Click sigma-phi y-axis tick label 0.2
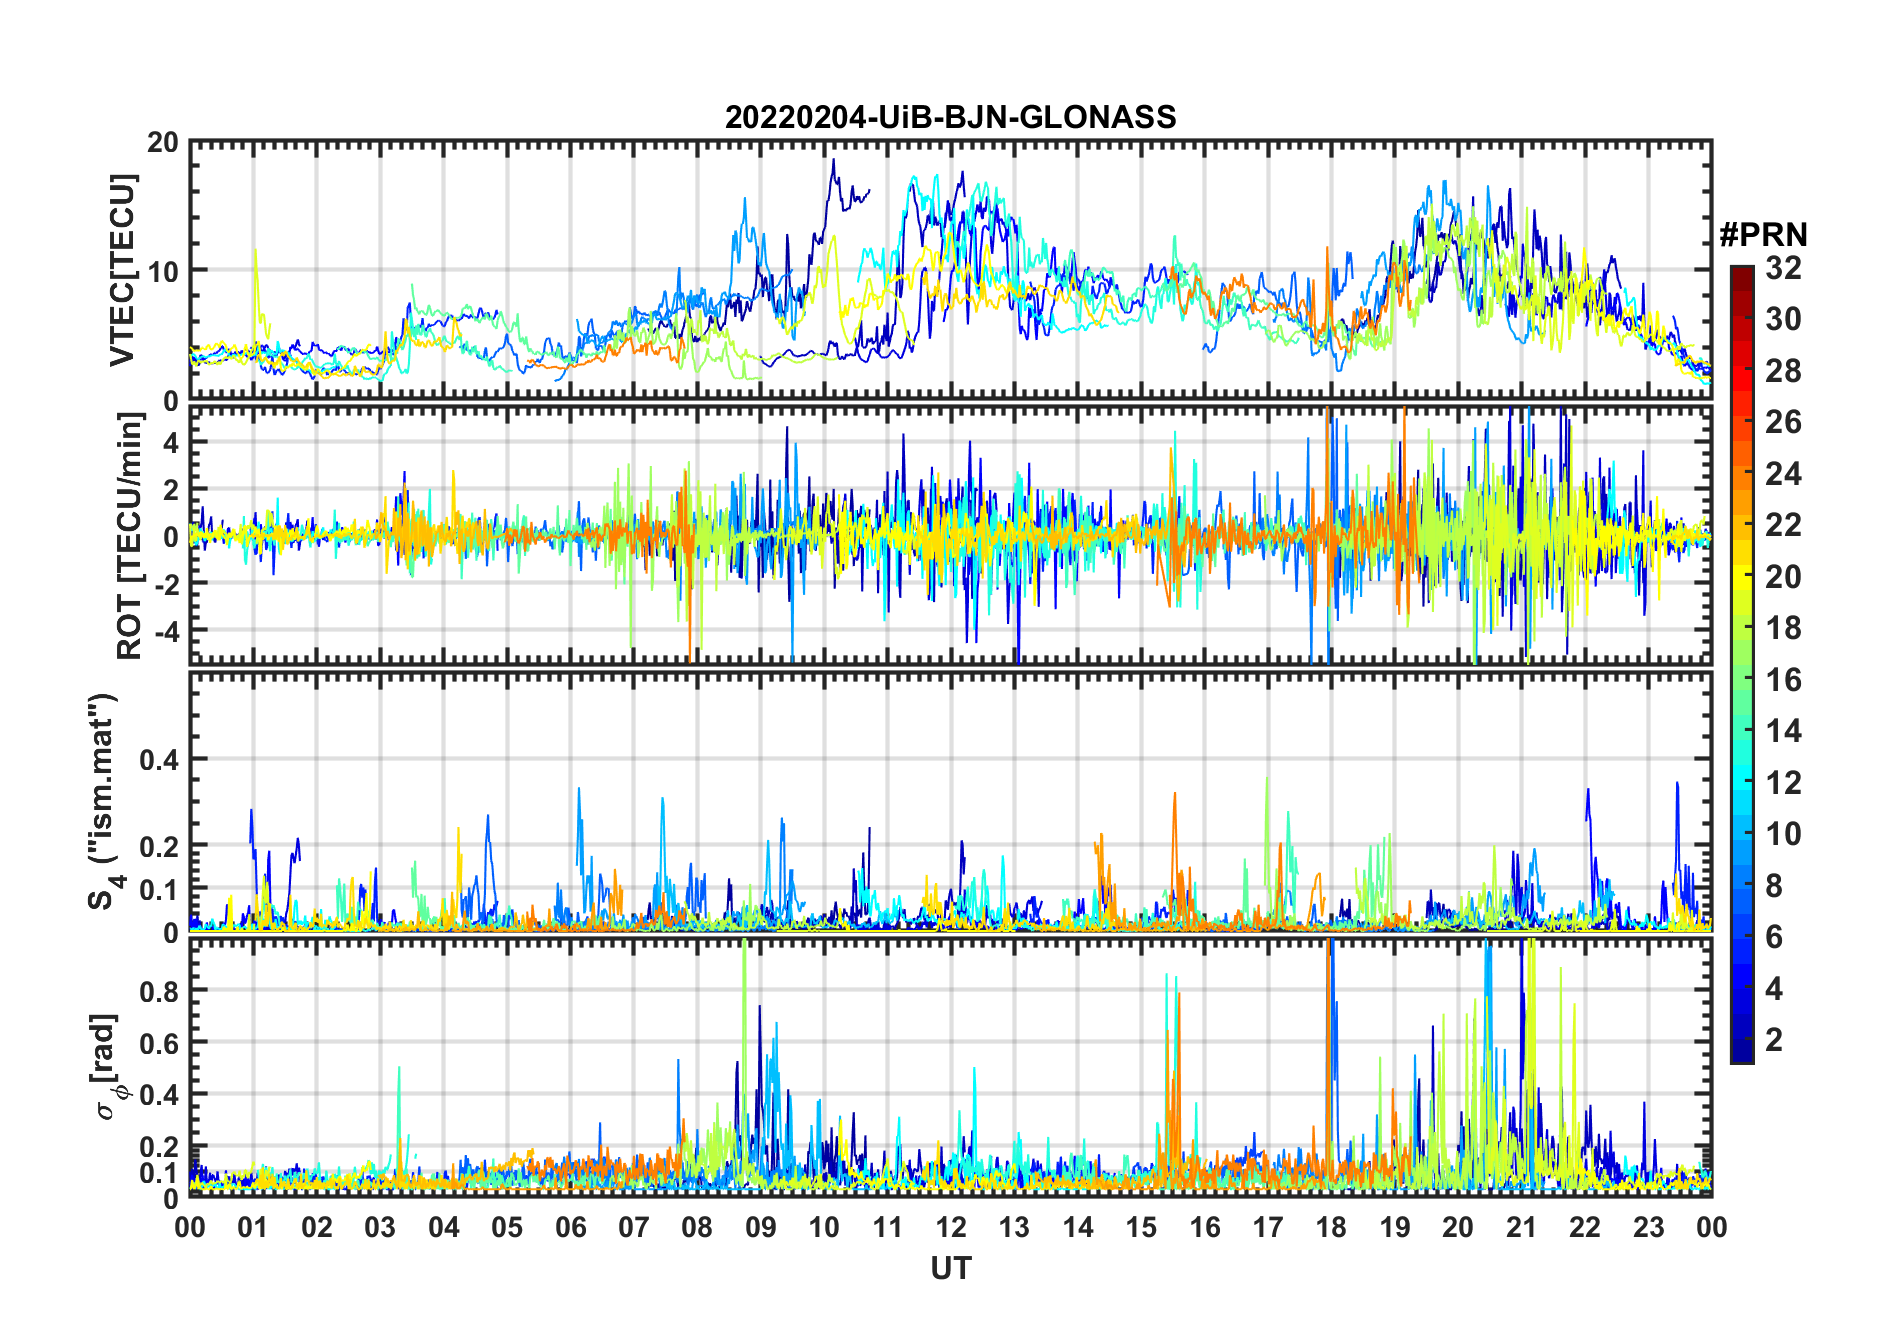 (160, 1147)
